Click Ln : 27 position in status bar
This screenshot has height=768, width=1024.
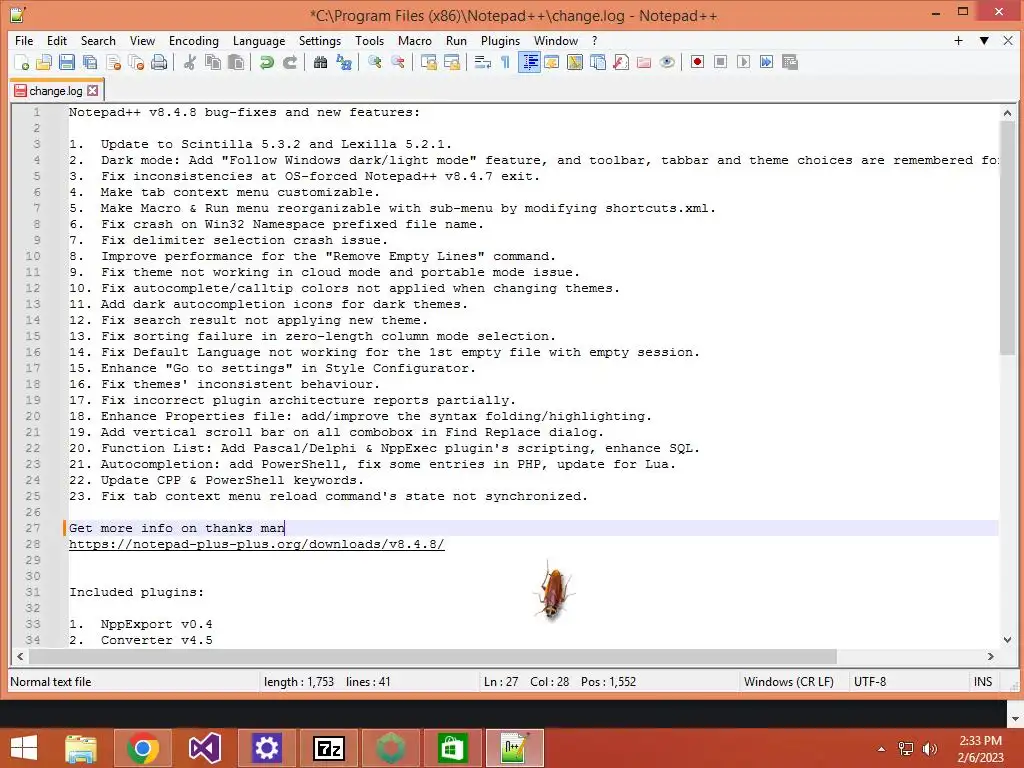tap(501, 682)
